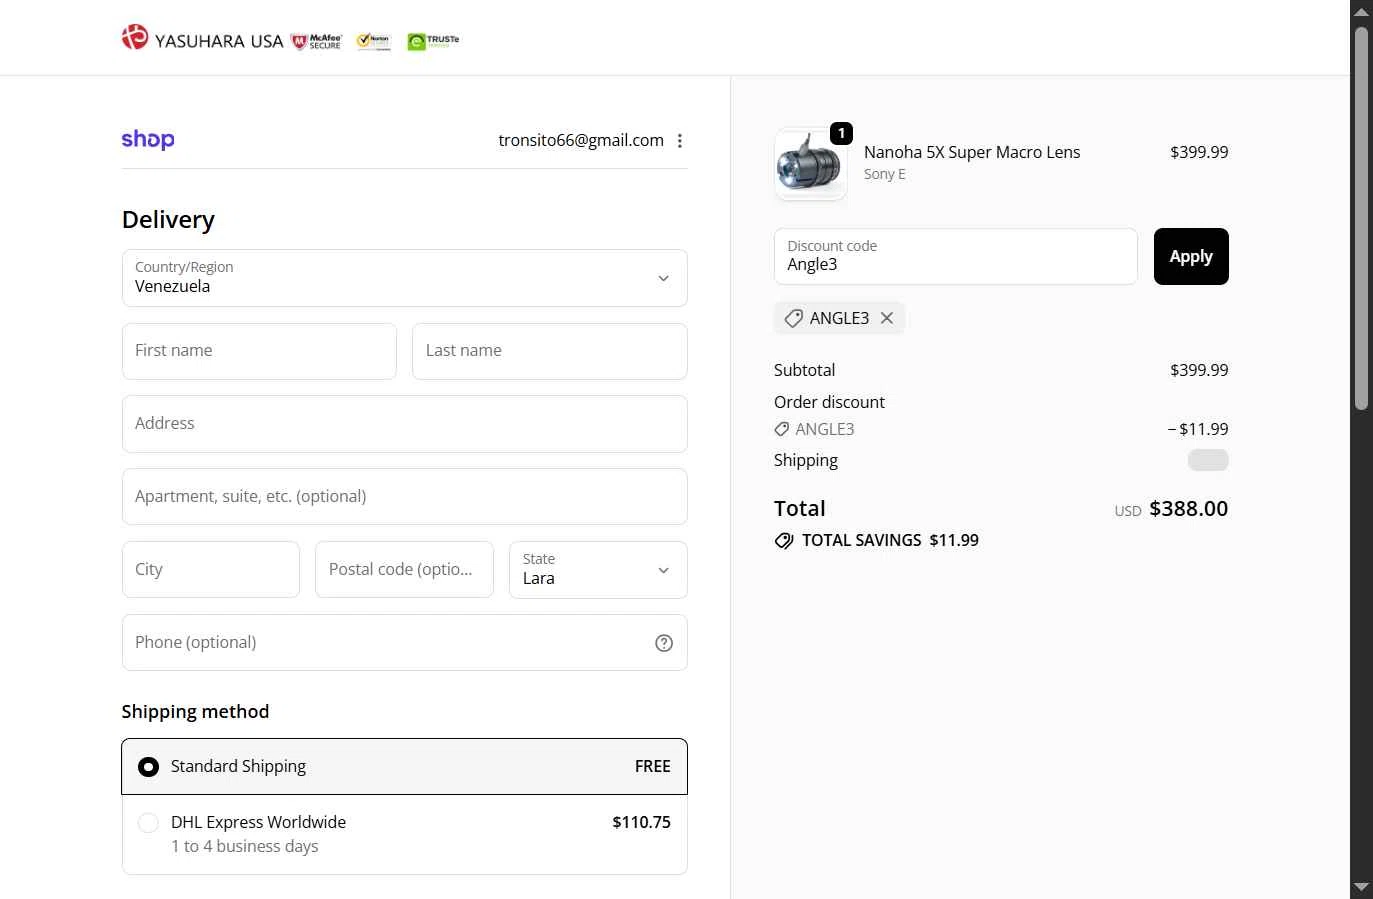Click the Nanoha 5X Super Macro Lens title
Screen dimensions: 1373x899
[972, 152]
